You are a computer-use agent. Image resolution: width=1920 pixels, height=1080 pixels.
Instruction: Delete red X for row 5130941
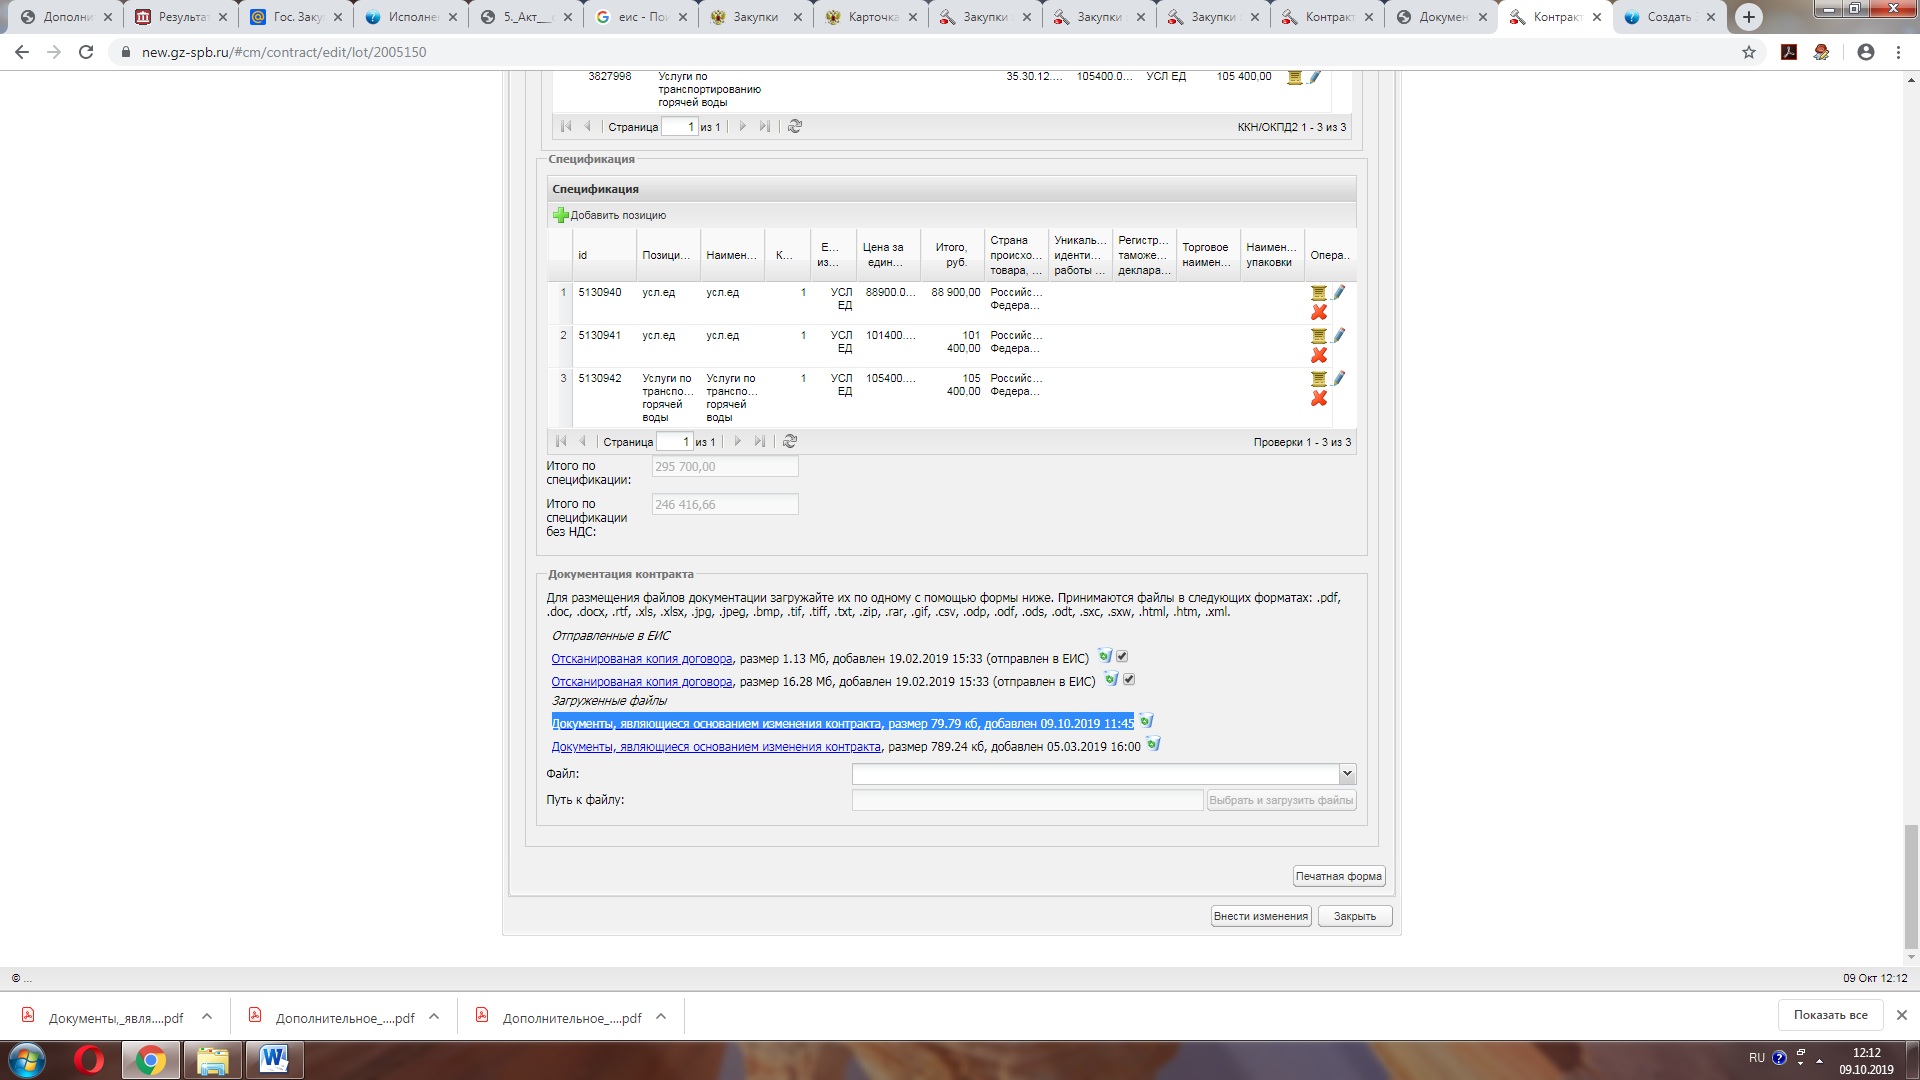[x=1319, y=356]
